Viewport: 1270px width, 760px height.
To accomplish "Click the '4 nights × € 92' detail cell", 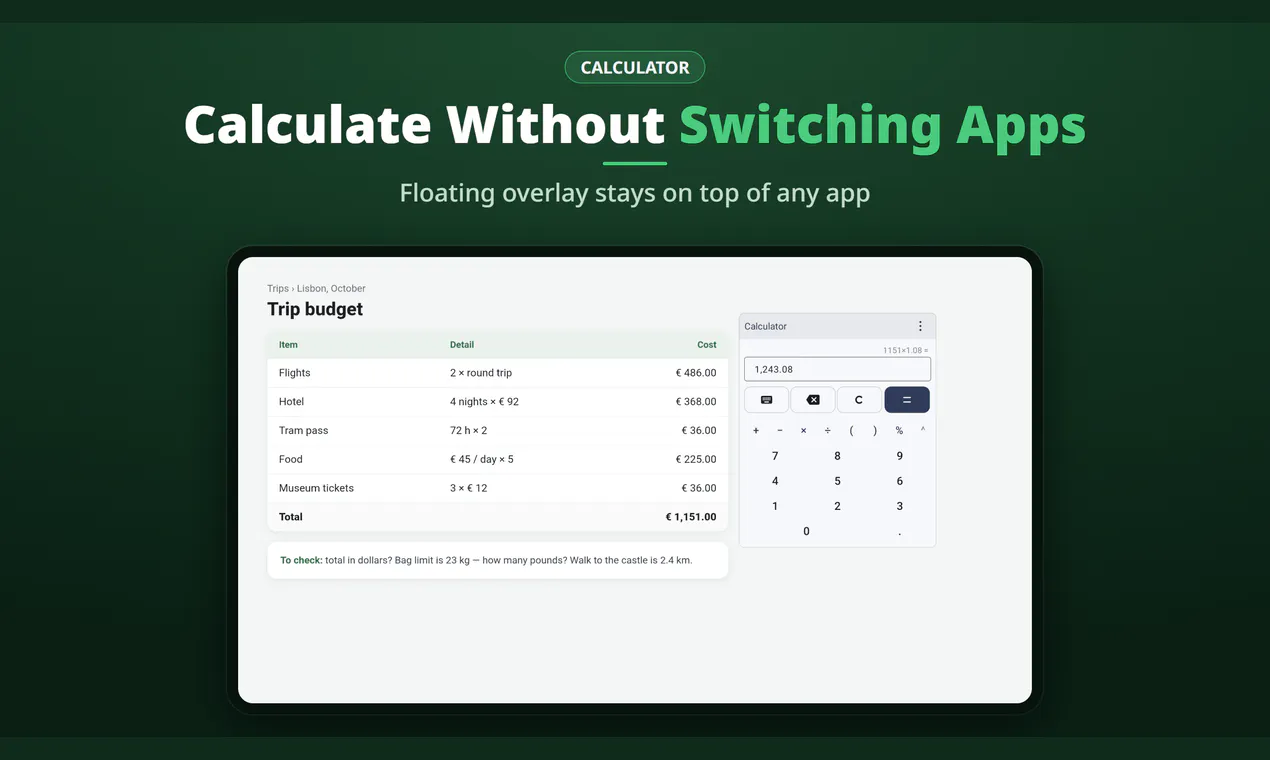I will (x=485, y=402).
